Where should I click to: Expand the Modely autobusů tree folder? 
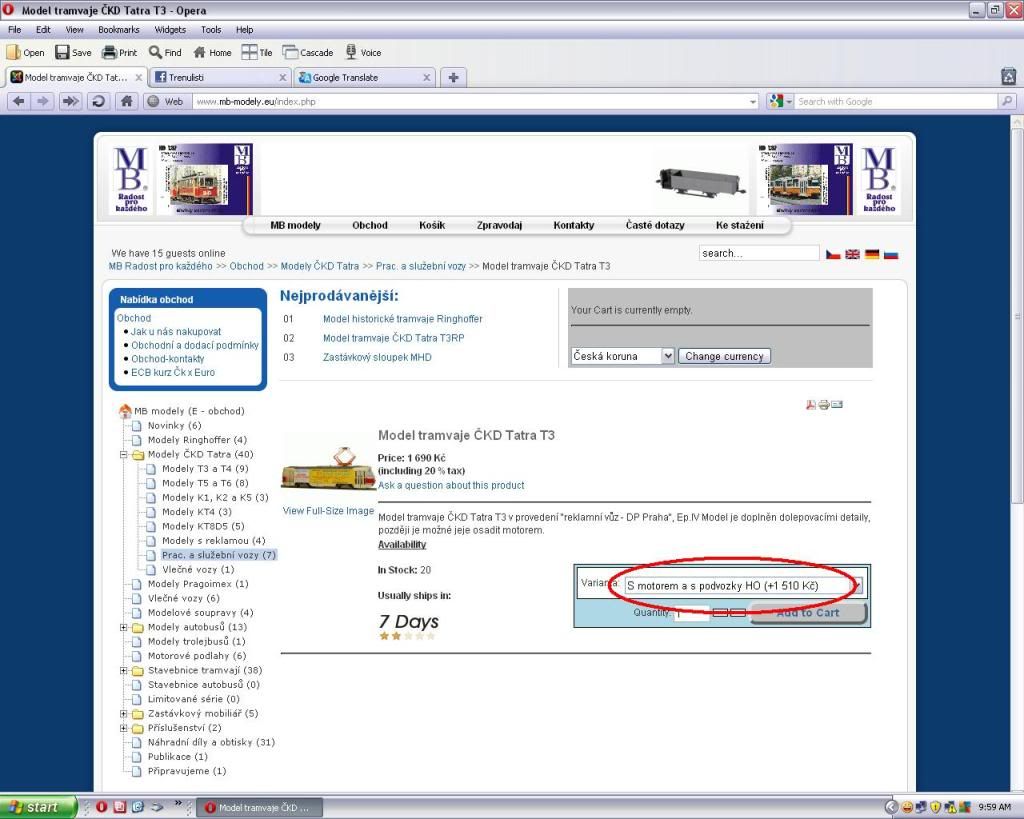[x=123, y=627]
